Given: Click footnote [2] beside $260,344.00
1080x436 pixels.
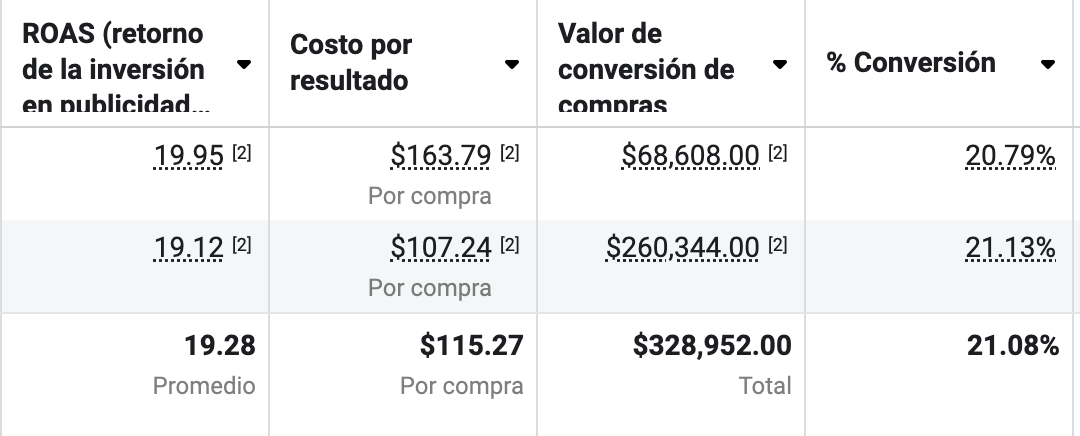Looking at the screenshot, I should [777, 244].
